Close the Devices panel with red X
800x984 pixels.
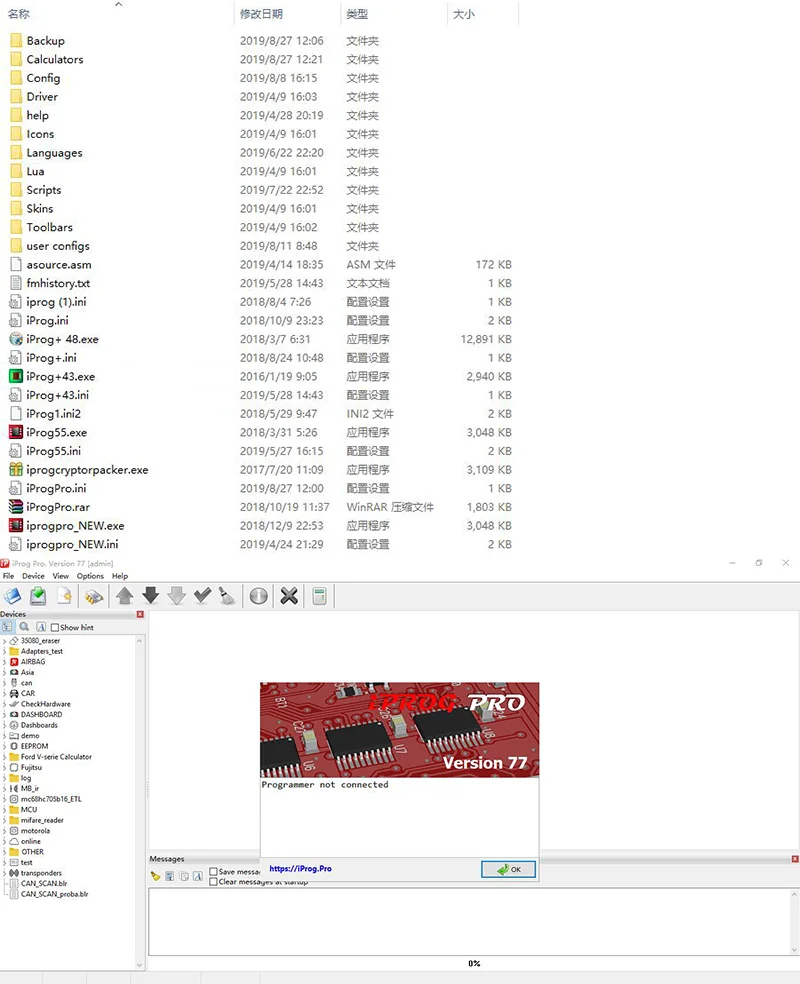point(140,614)
